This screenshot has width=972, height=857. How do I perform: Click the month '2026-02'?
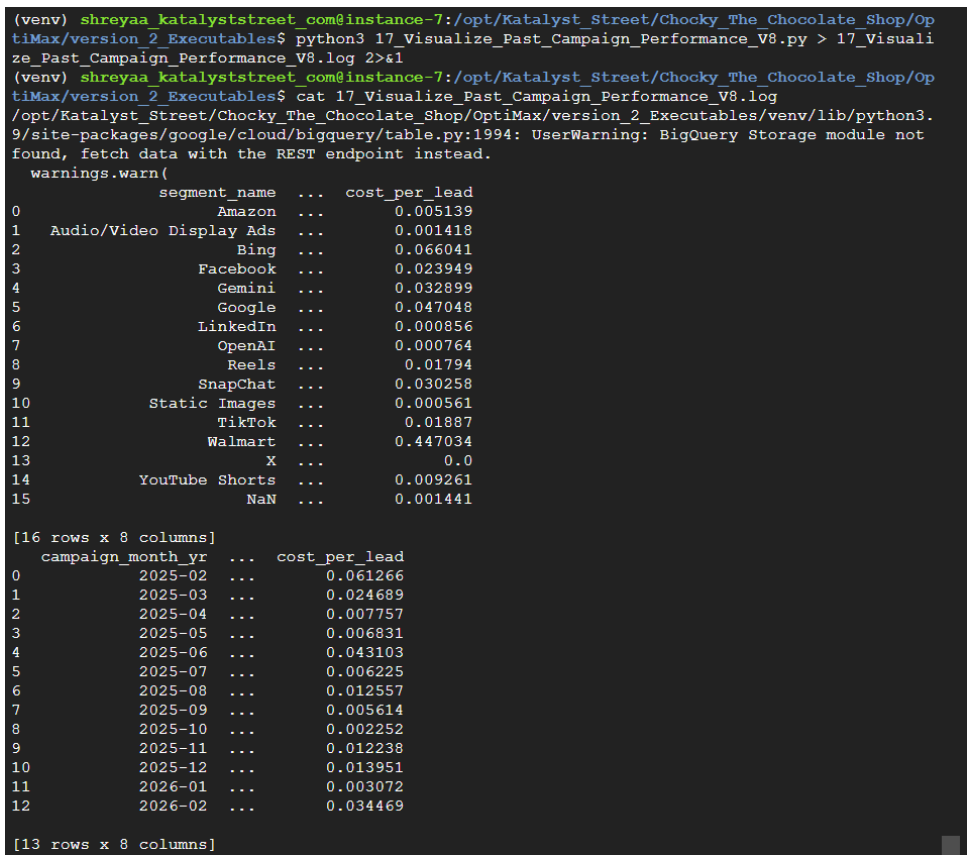click(173, 807)
